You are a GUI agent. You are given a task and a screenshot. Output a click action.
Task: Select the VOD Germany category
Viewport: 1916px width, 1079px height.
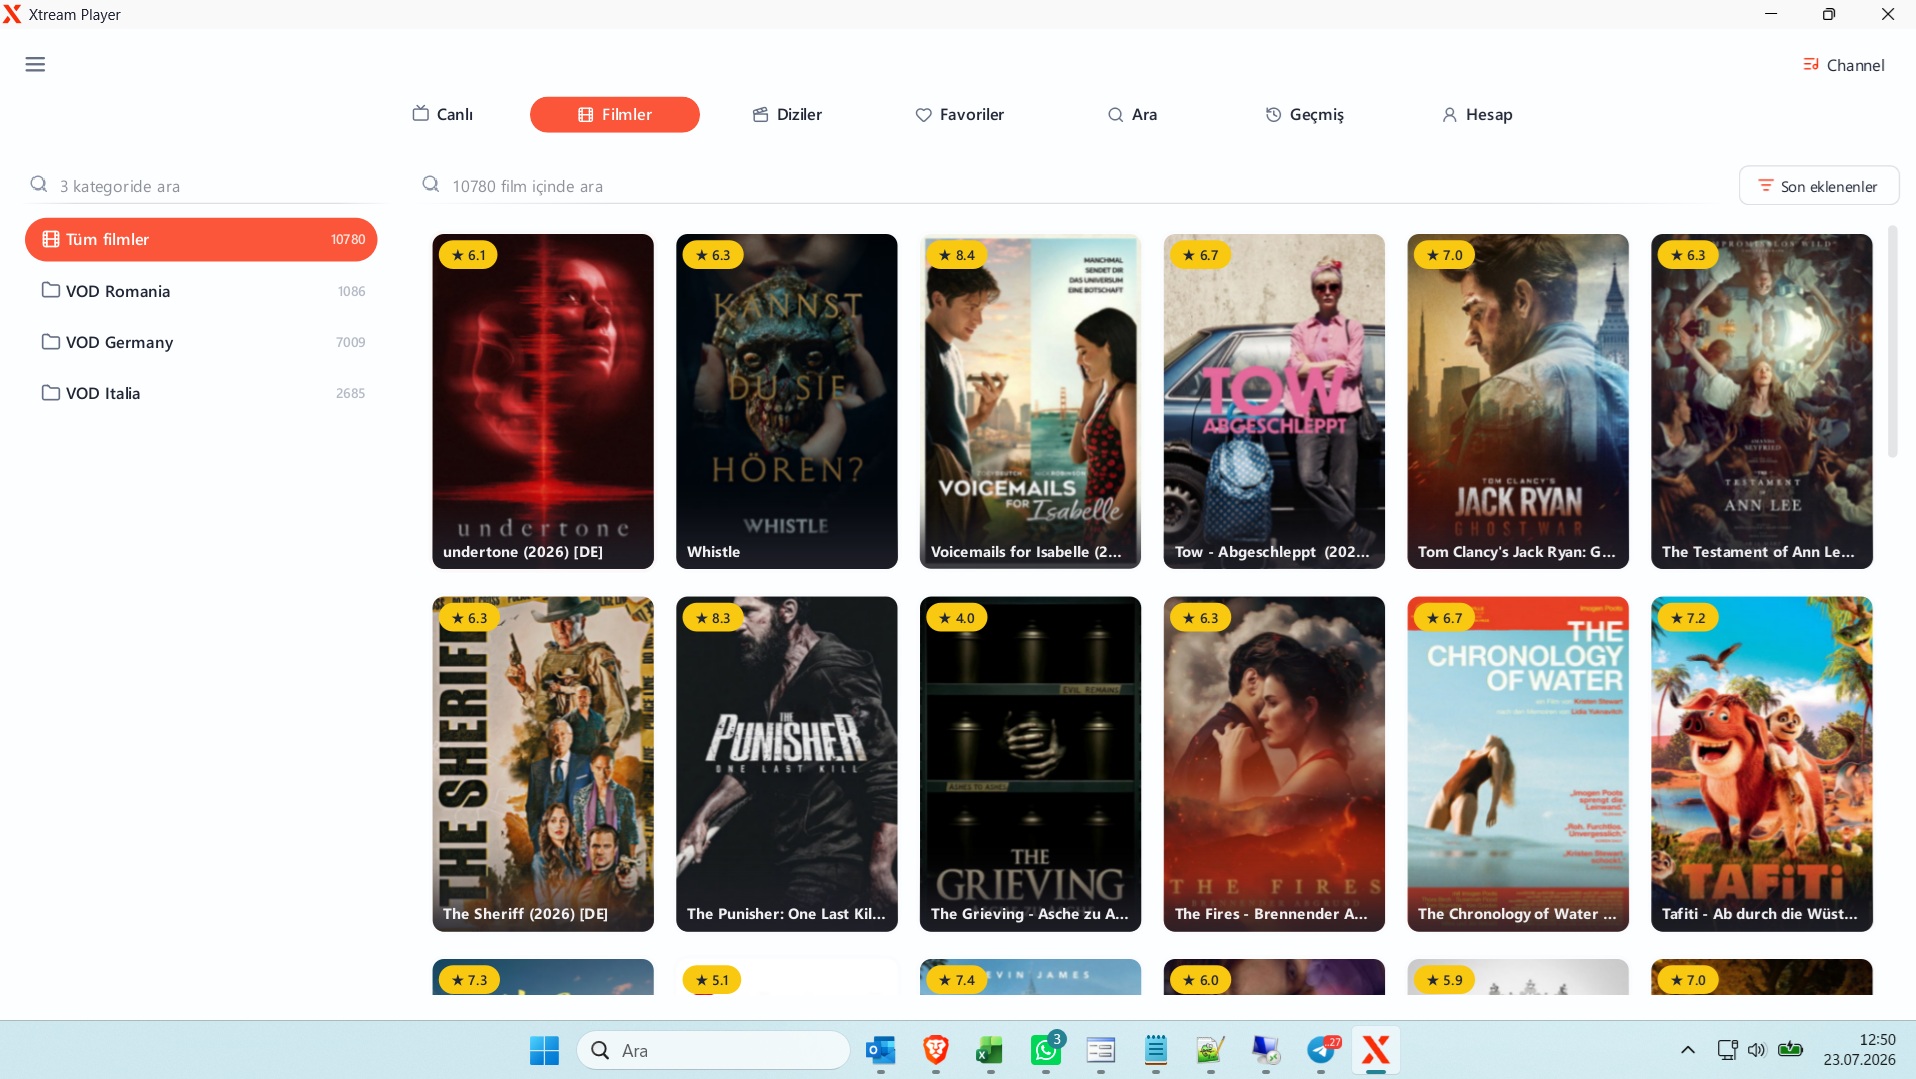[x=201, y=342]
